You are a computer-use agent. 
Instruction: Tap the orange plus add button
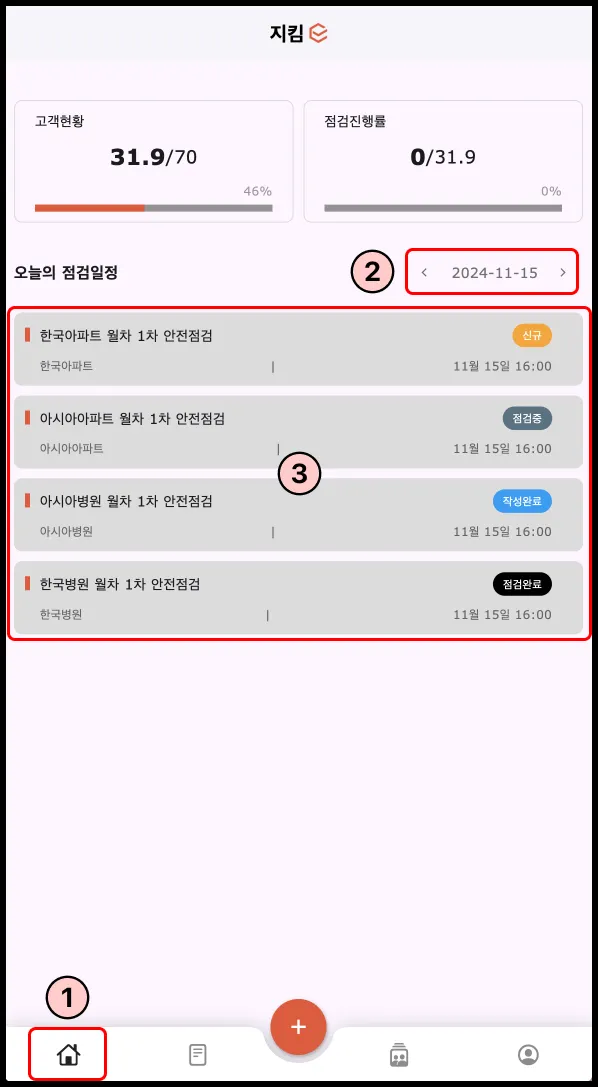299,1027
